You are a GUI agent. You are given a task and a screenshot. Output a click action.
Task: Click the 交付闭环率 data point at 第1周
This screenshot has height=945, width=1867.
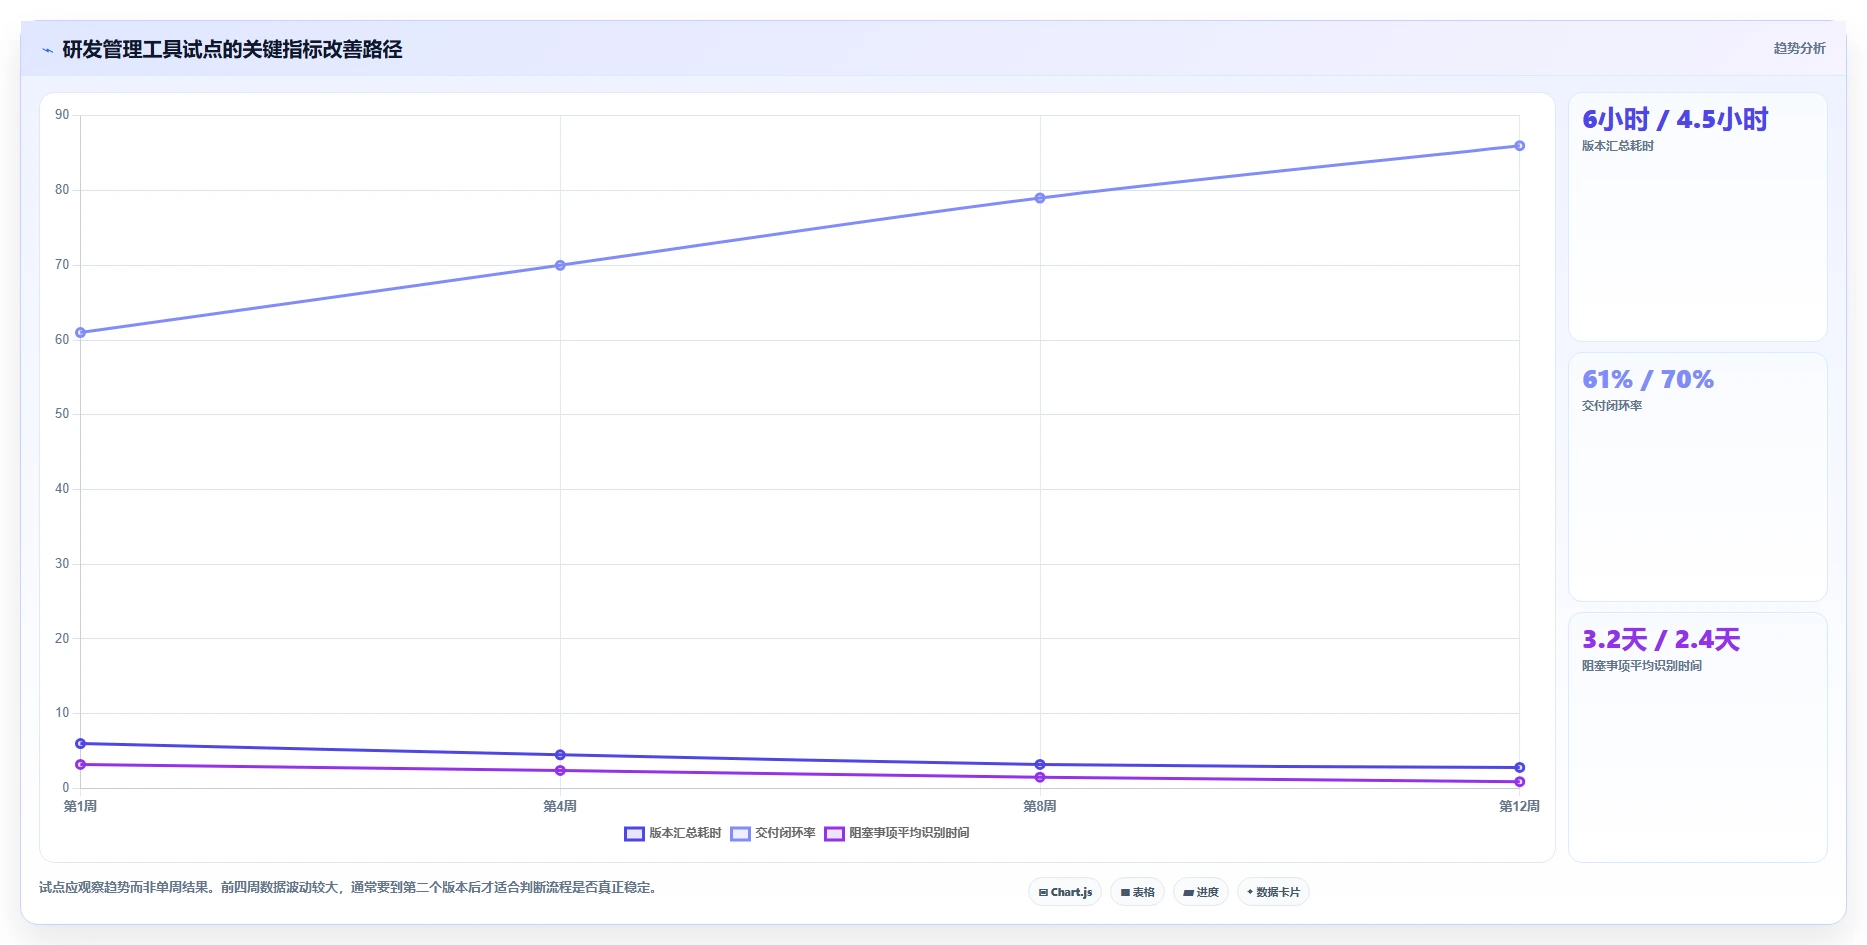pyautogui.click(x=81, y=333)
